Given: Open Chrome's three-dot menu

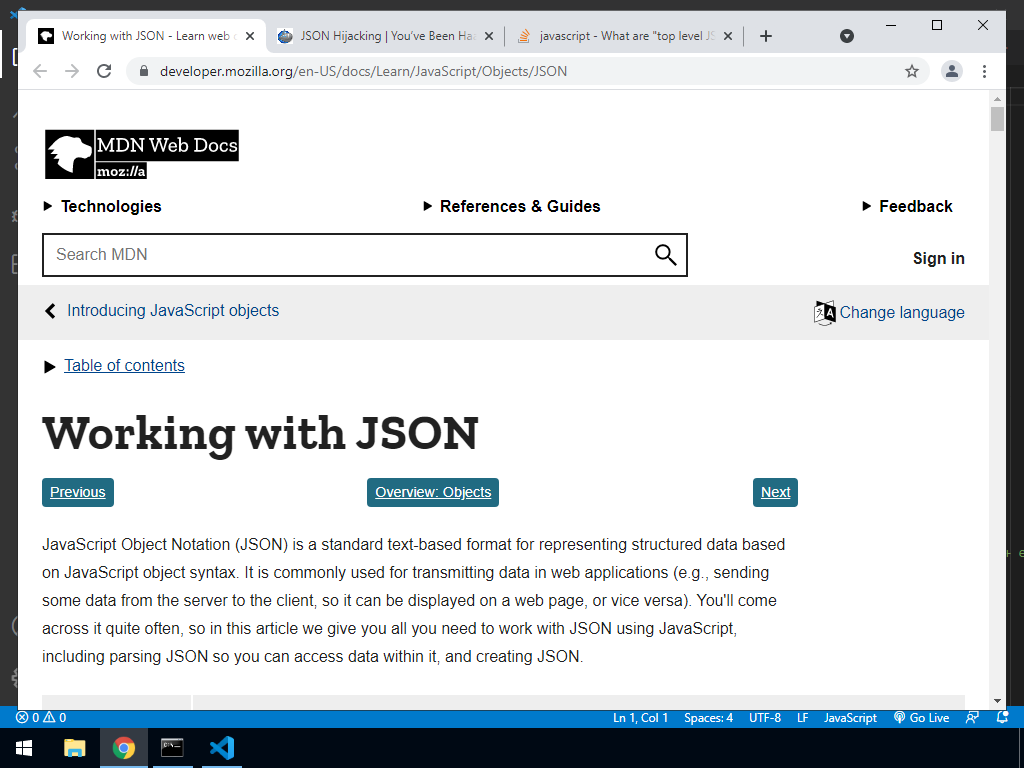Looking at the screenshot, I should (984, 71).
